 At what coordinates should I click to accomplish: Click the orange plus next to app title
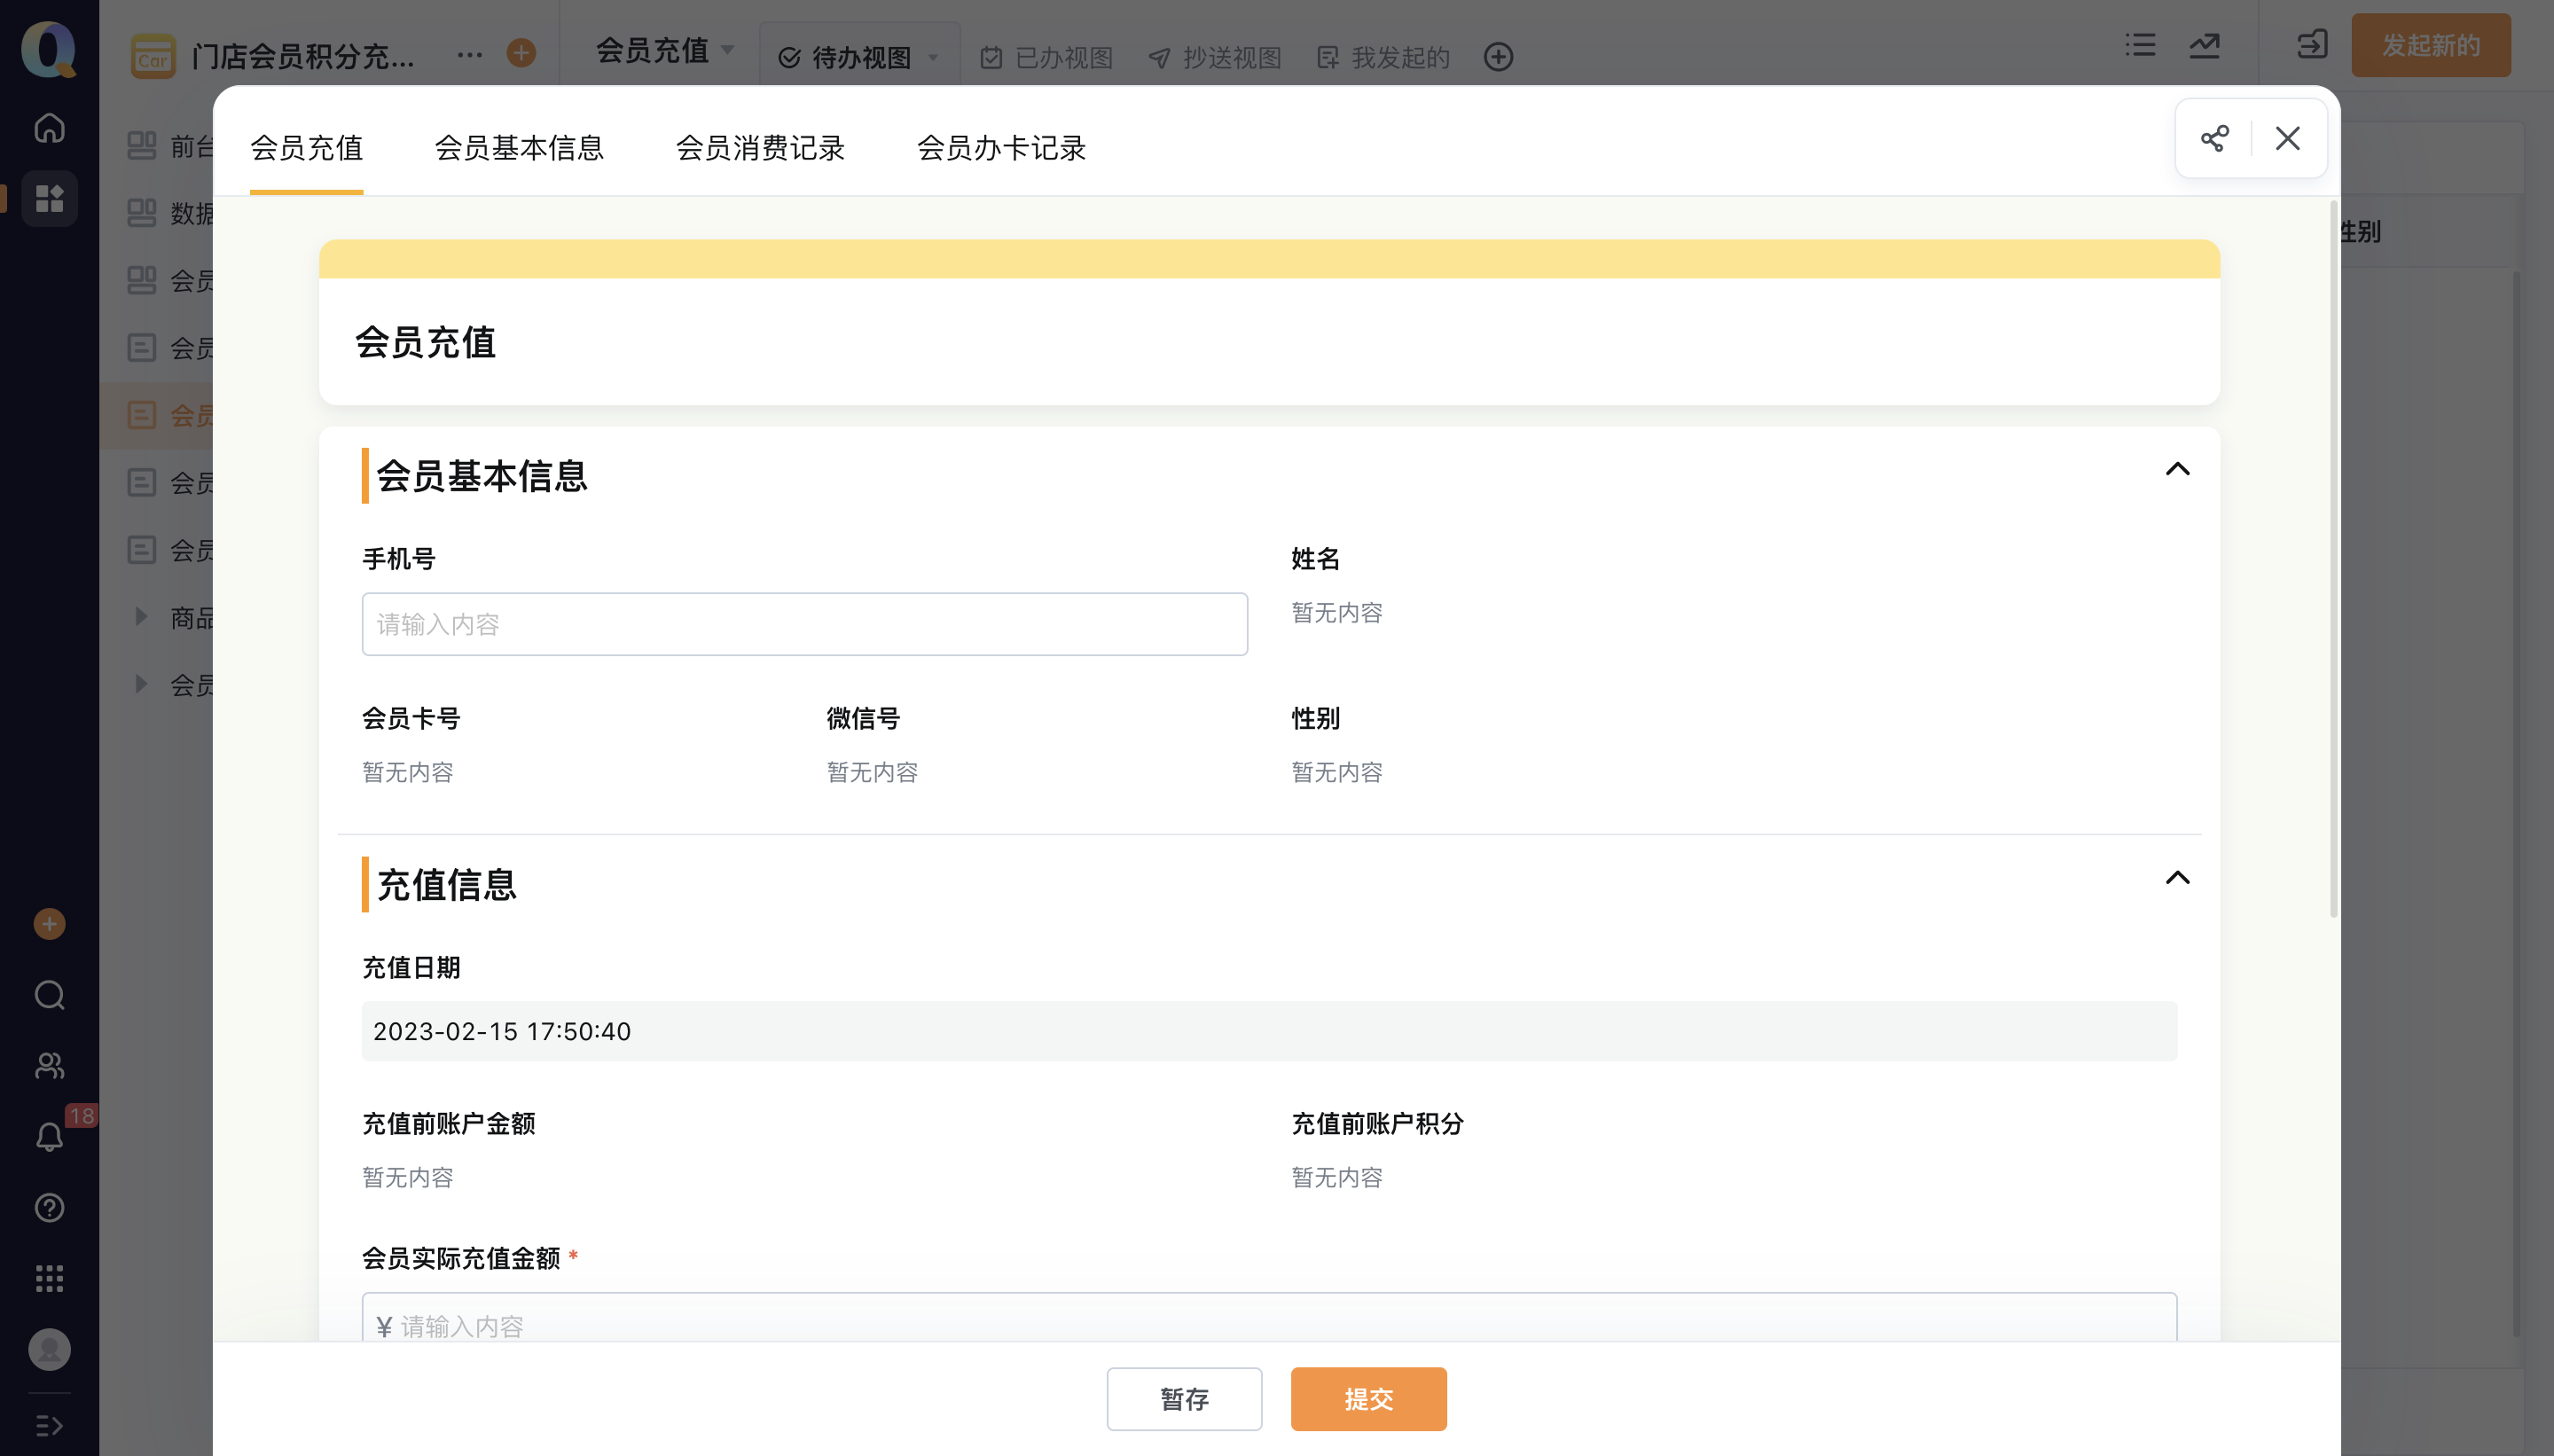[521, 53]
